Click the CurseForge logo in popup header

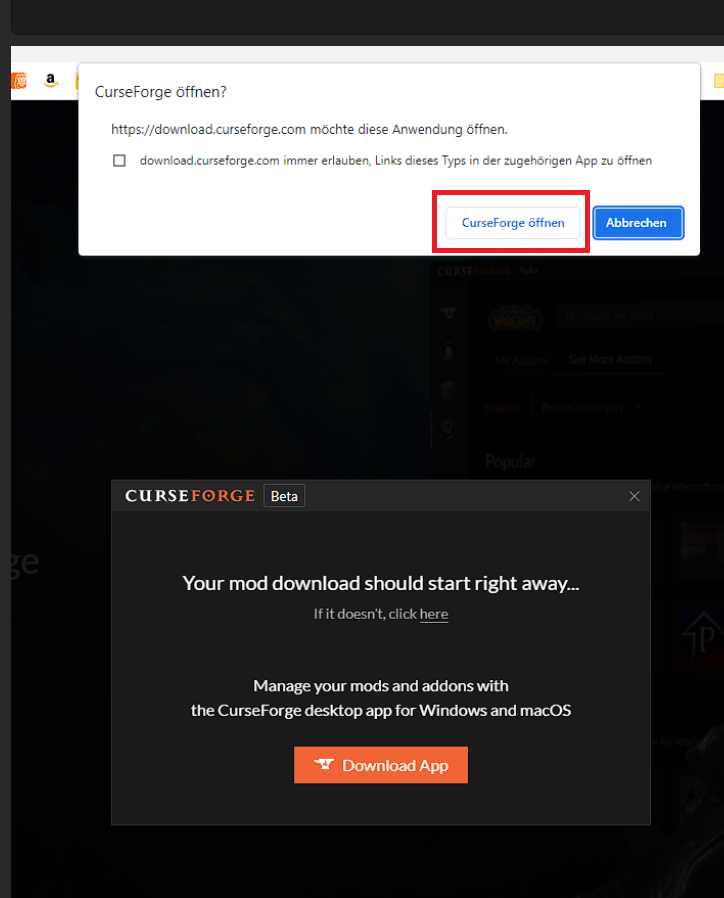pyautogui.click(x=190, y=496)
